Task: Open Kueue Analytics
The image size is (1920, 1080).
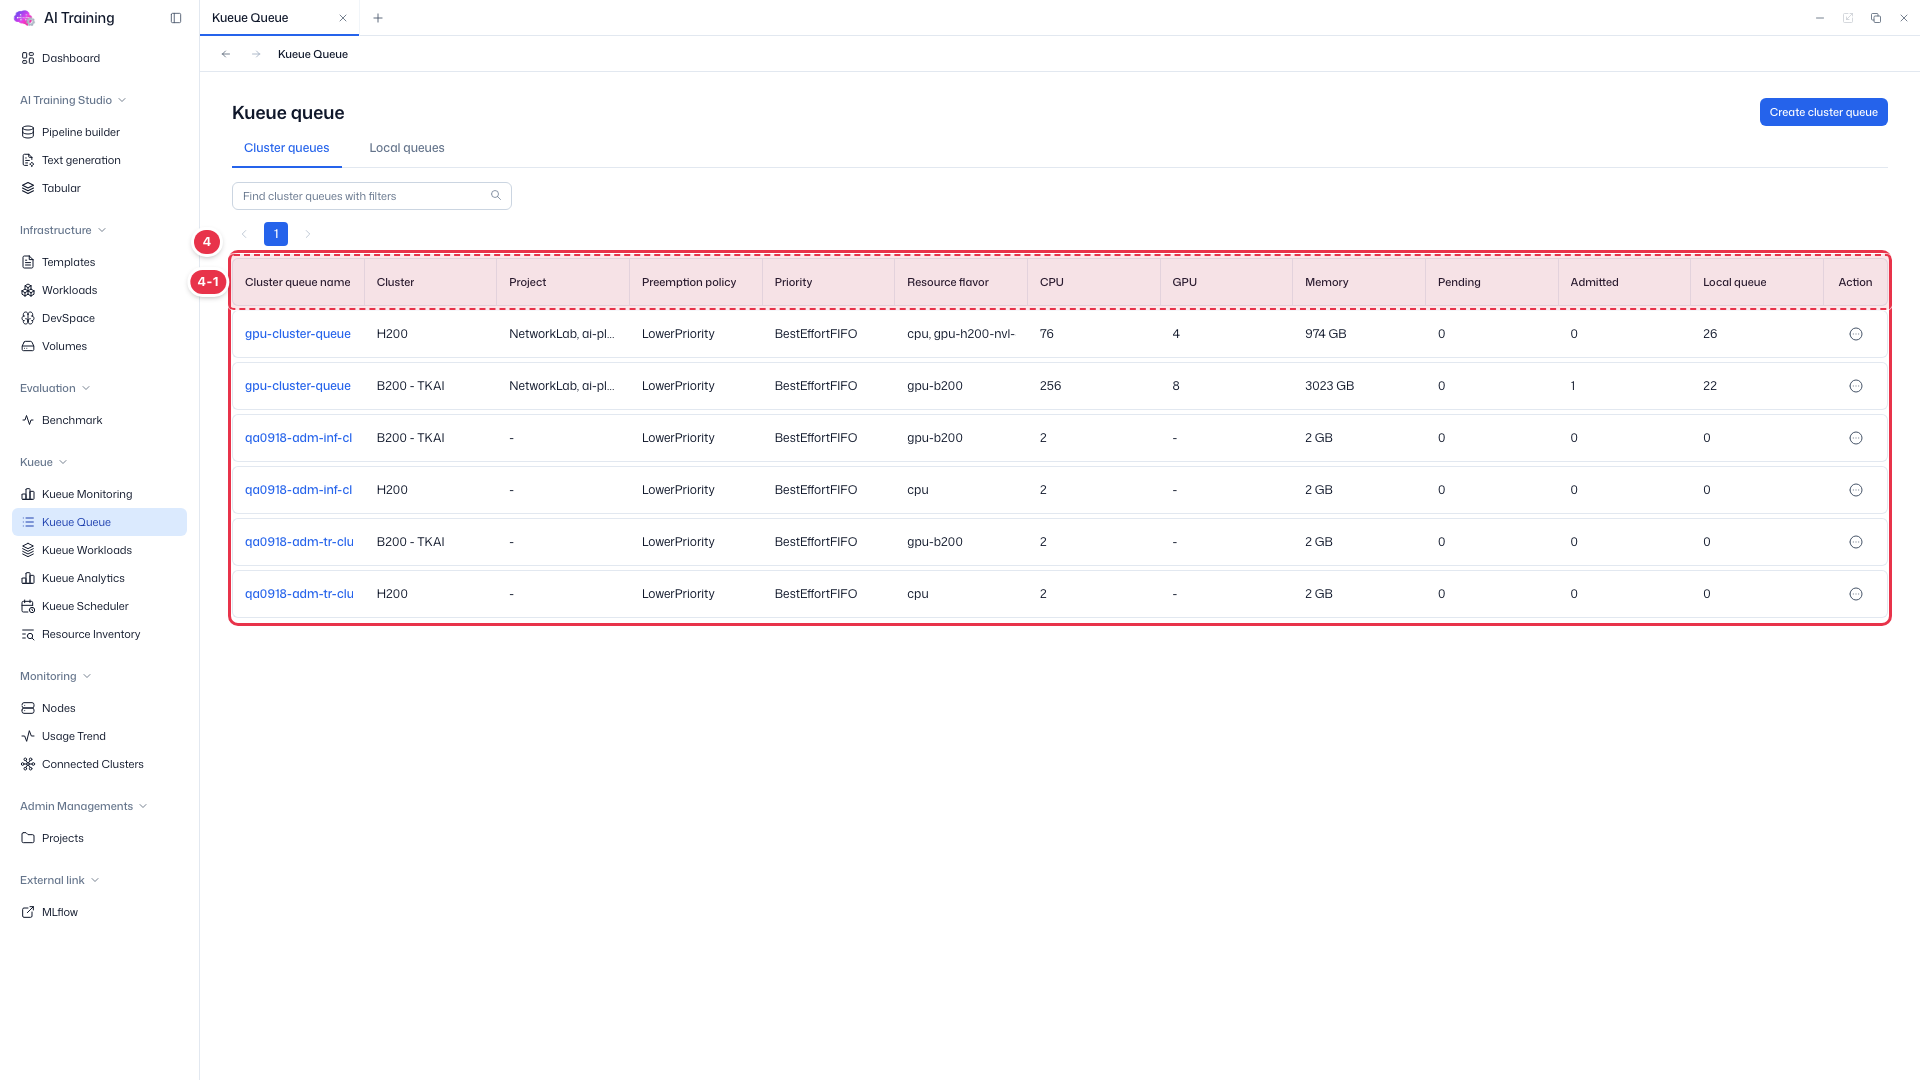Action: point(99,578)
